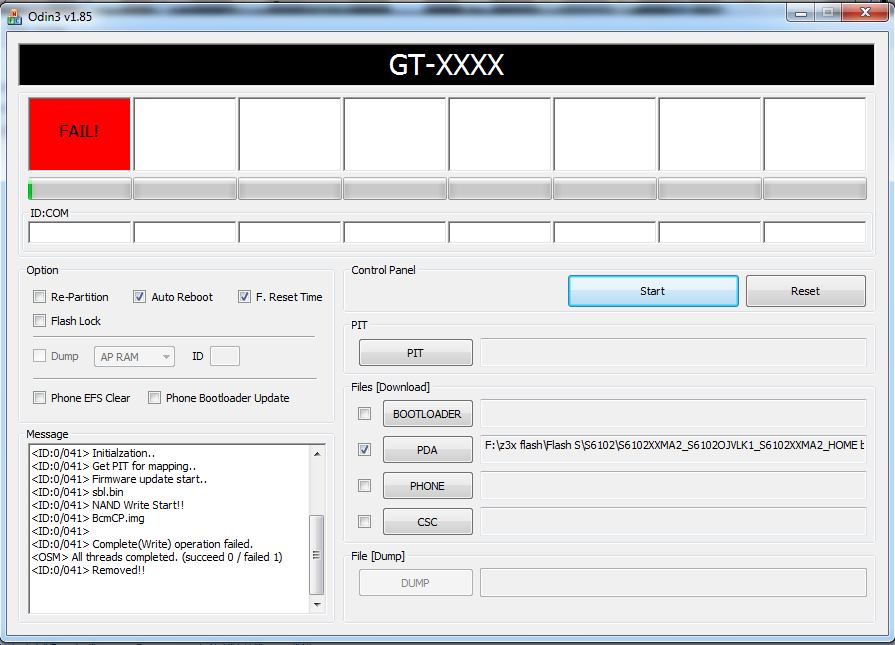Click the first ID:COM port field
Viewport: 895px width, 645px height.
coord(79,232)
